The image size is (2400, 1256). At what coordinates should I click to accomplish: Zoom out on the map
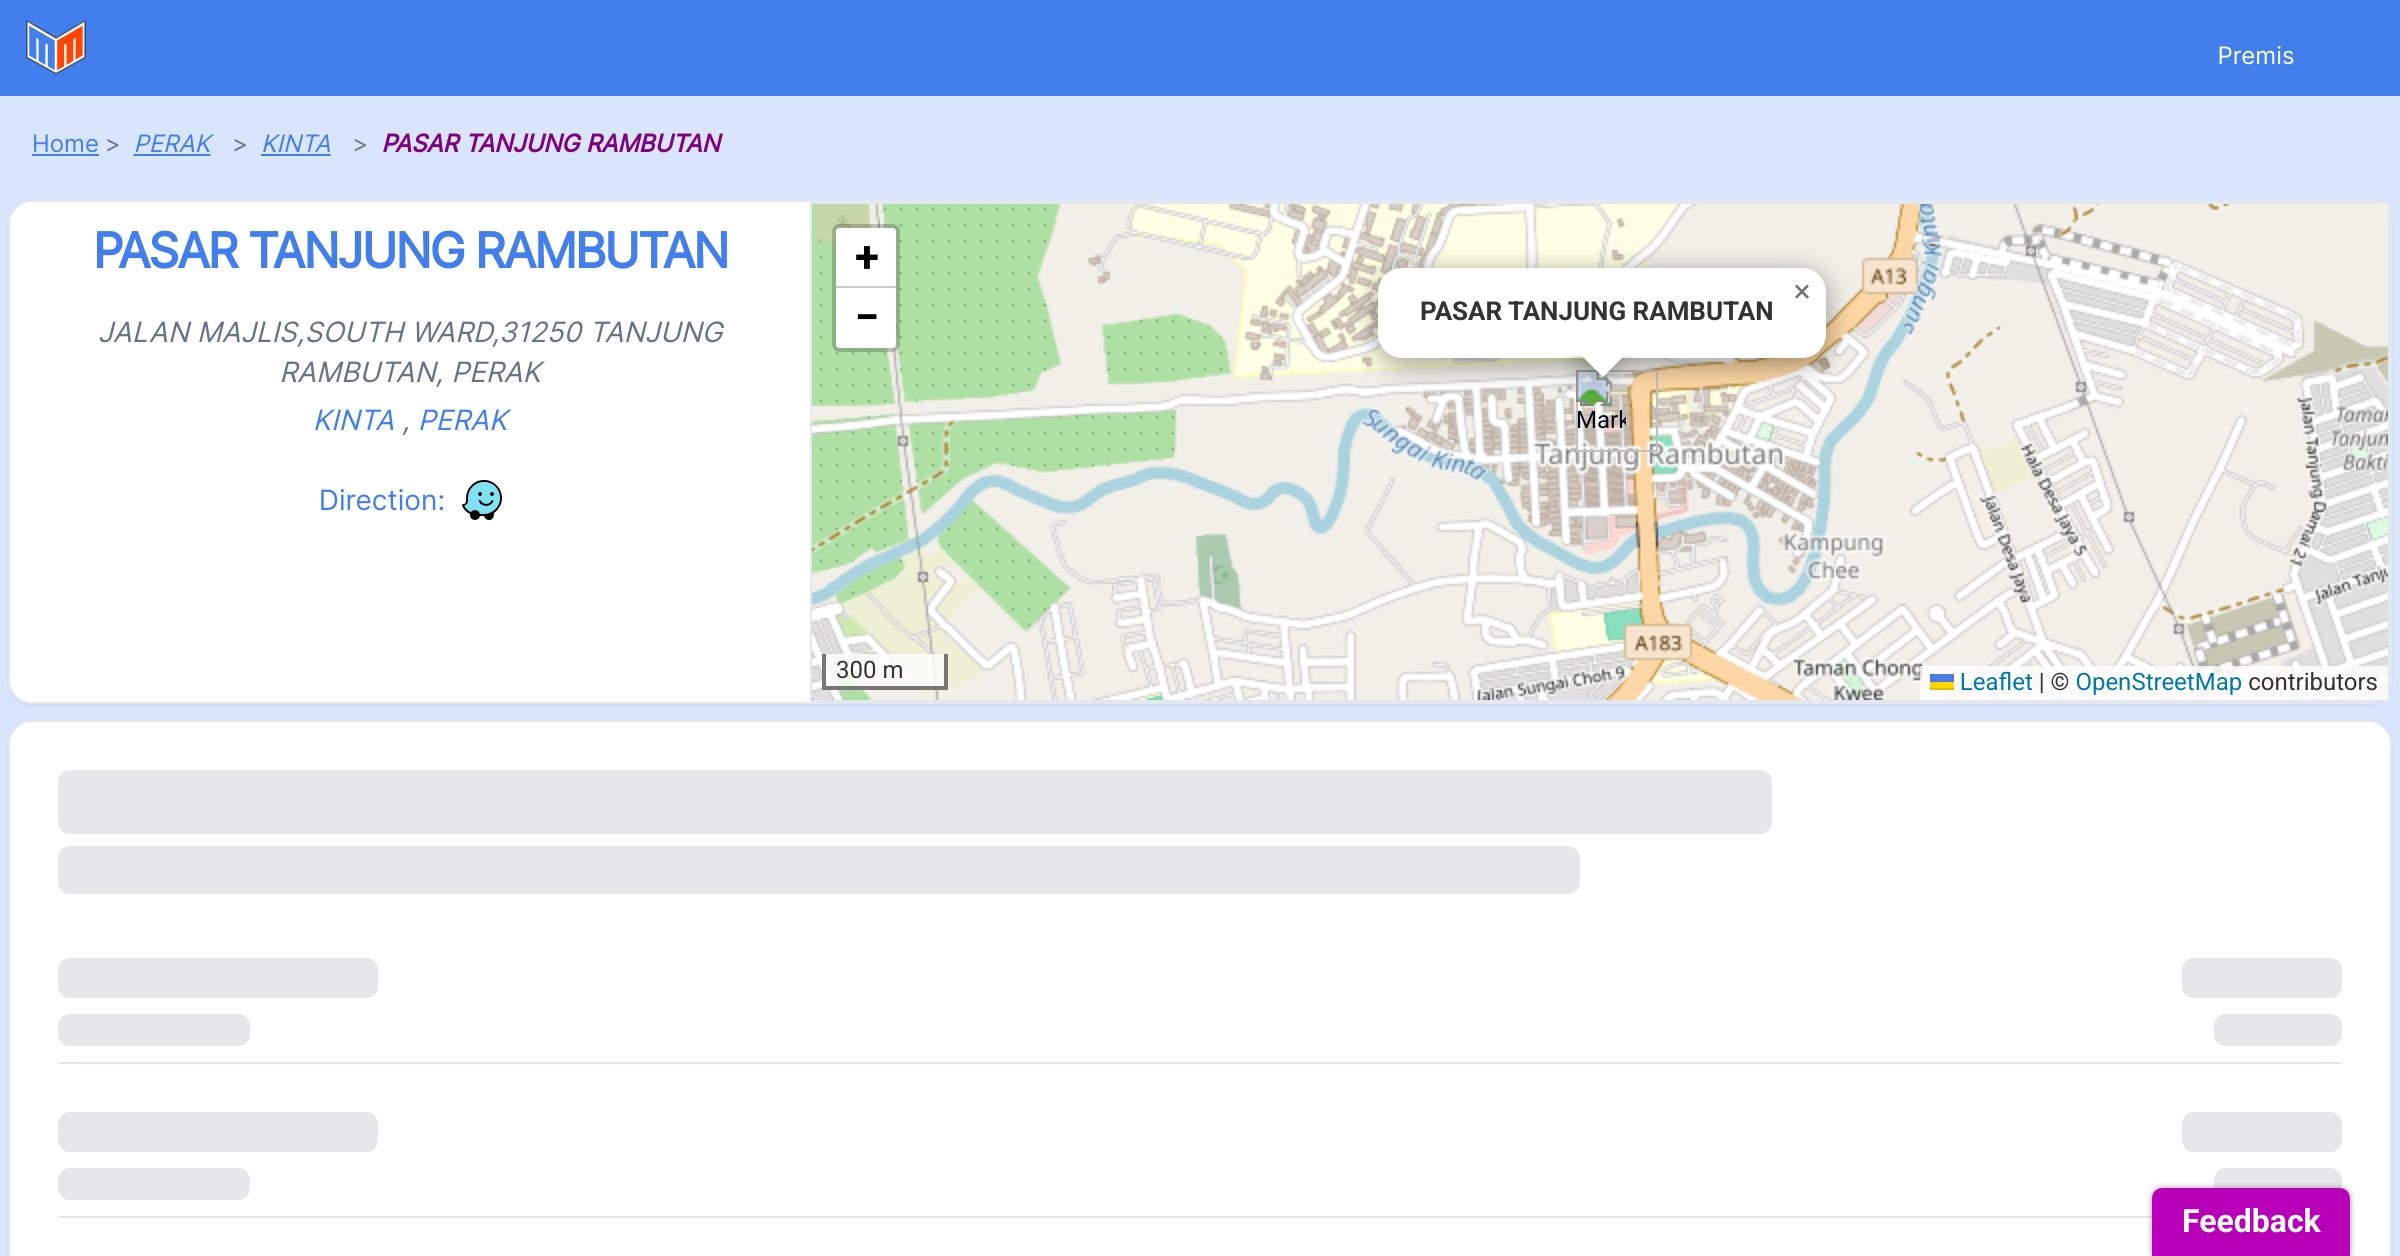[x=866, y=317]
